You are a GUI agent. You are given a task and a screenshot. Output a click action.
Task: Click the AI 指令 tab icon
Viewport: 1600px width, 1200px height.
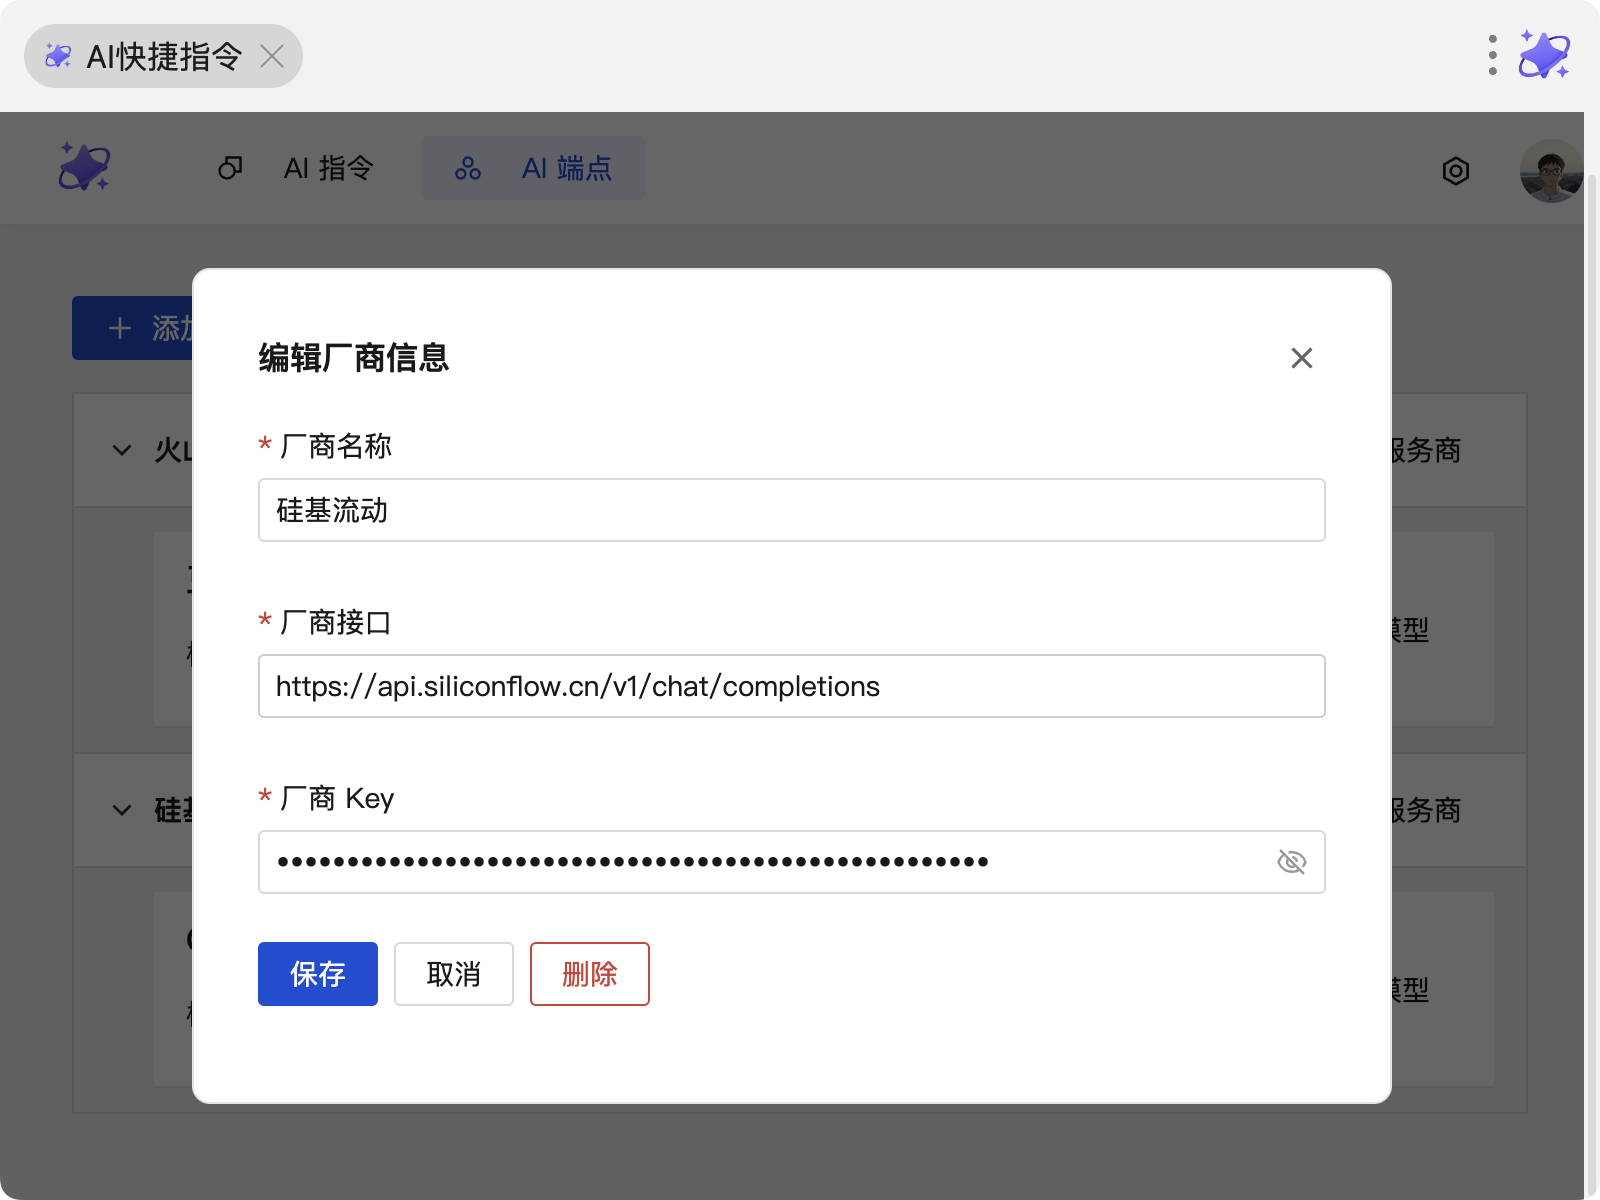[x=230, y=168]
